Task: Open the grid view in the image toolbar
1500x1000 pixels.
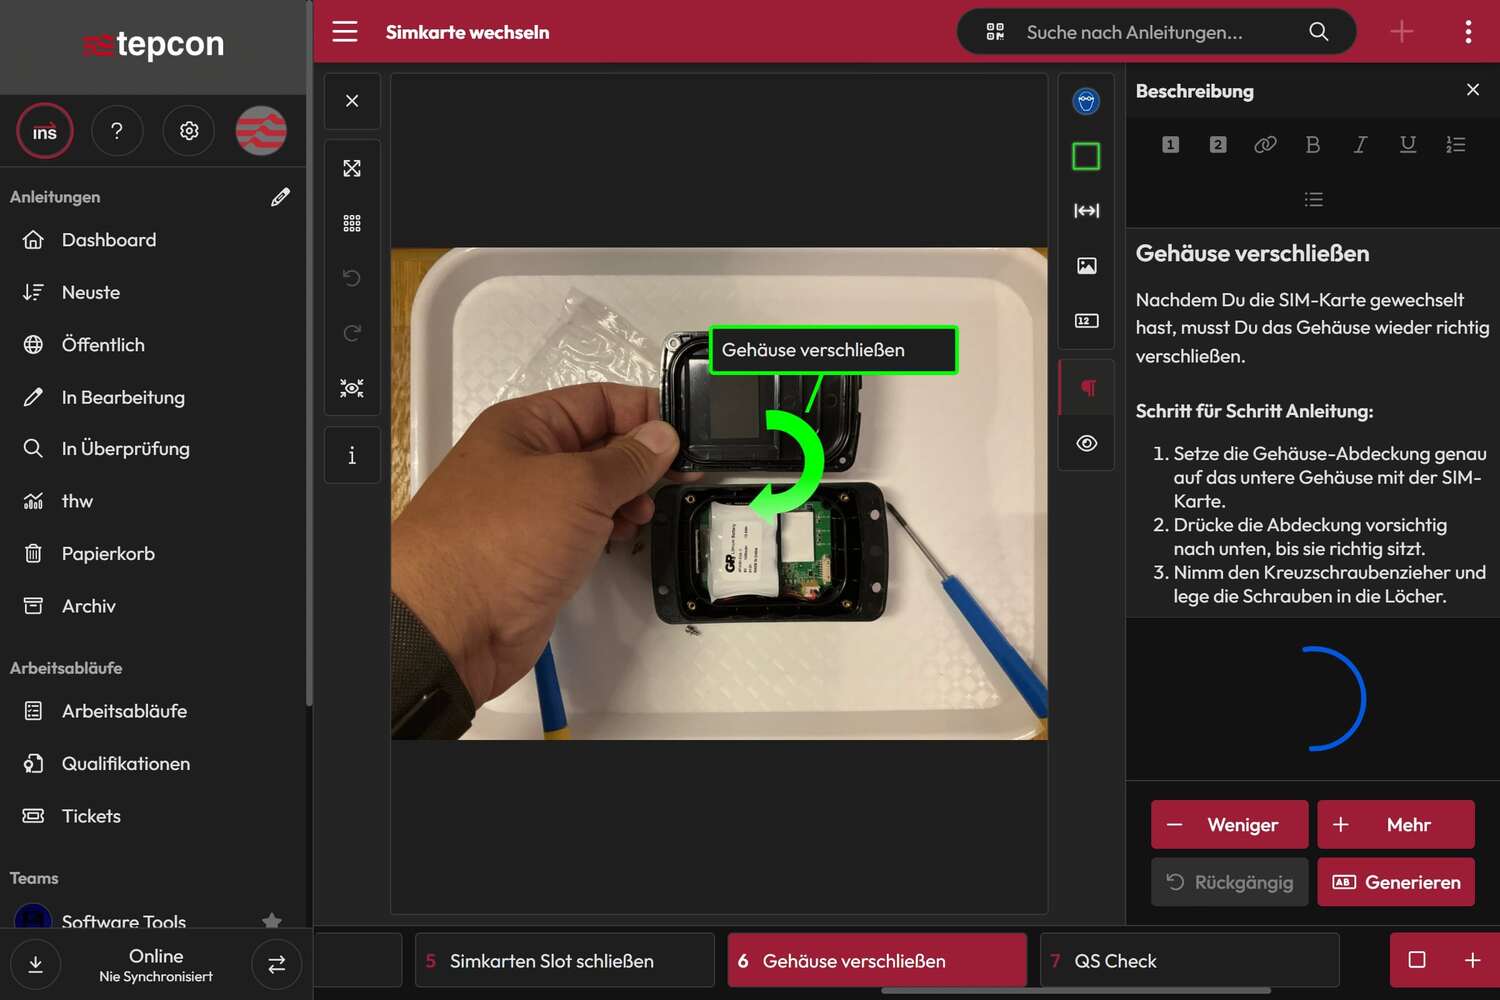Action: pos(351,222)
